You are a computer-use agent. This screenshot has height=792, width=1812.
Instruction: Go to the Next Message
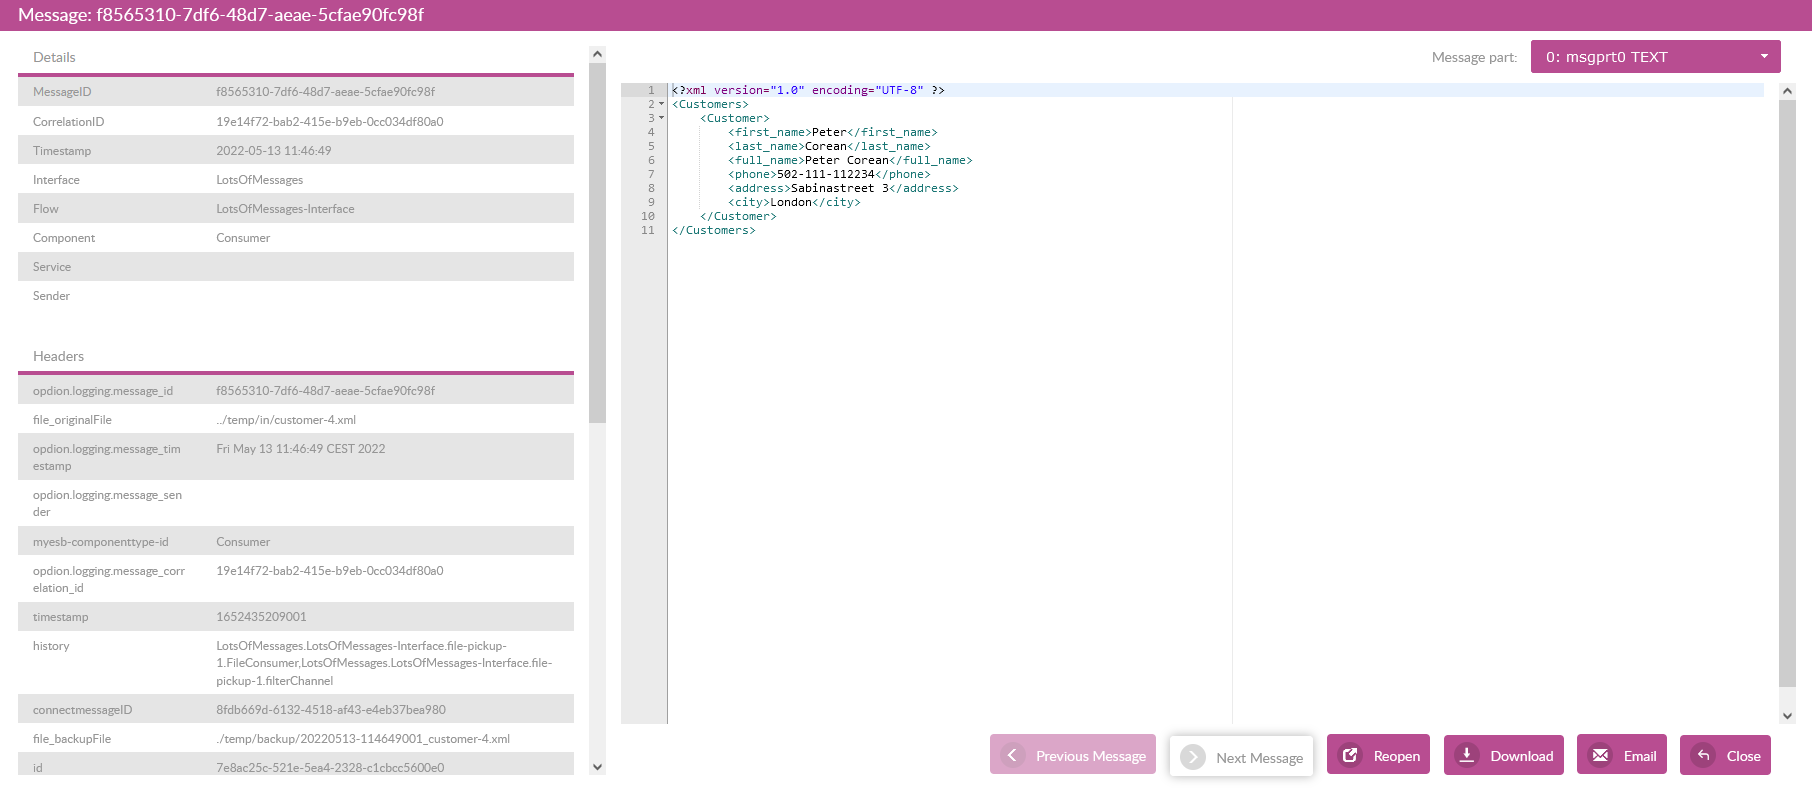[x=1241, y=757]
